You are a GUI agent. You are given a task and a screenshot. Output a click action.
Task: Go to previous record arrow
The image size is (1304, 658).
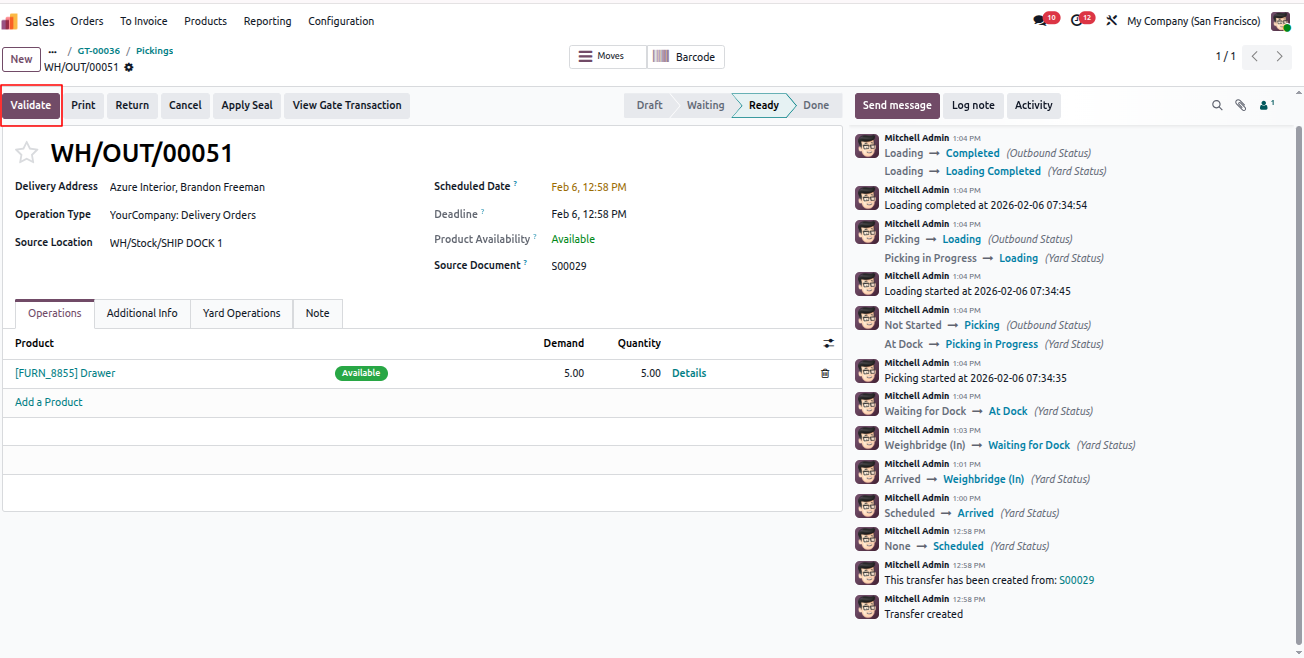click(1255, 57)
